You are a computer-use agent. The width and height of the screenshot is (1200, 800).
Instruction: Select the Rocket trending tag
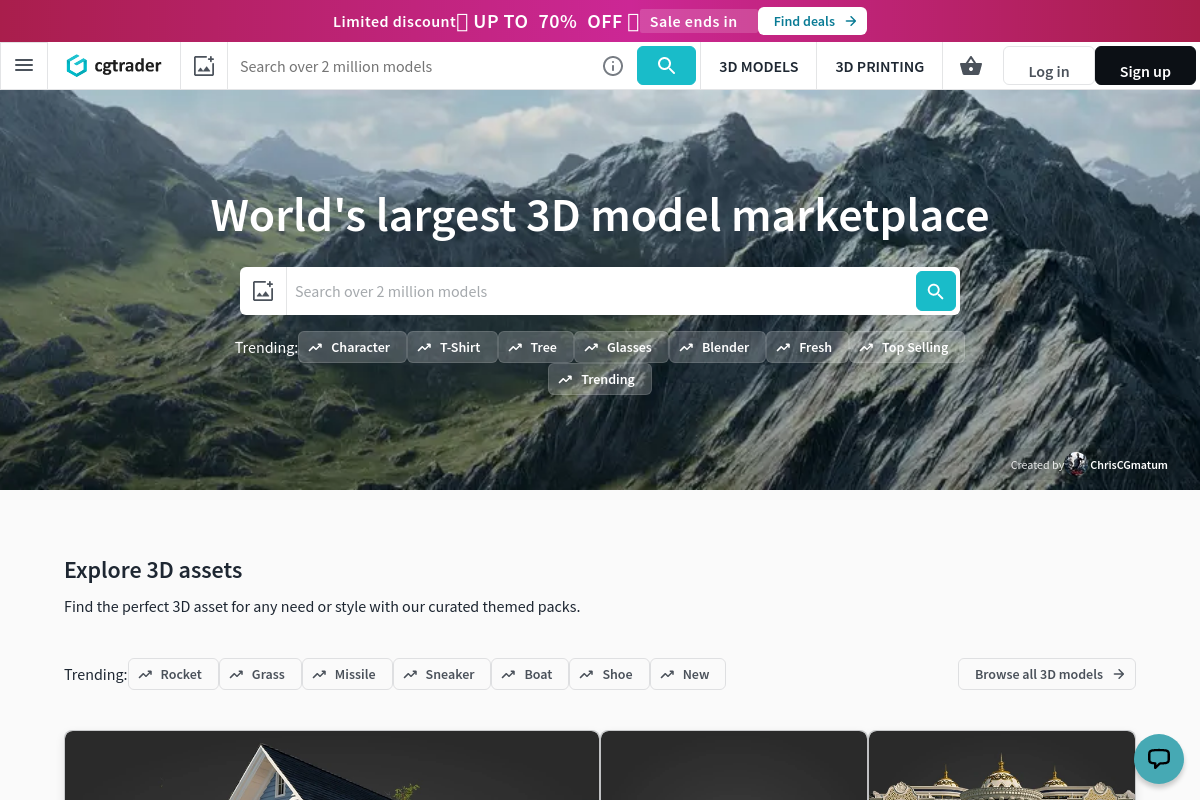click(x=173, y=674)
